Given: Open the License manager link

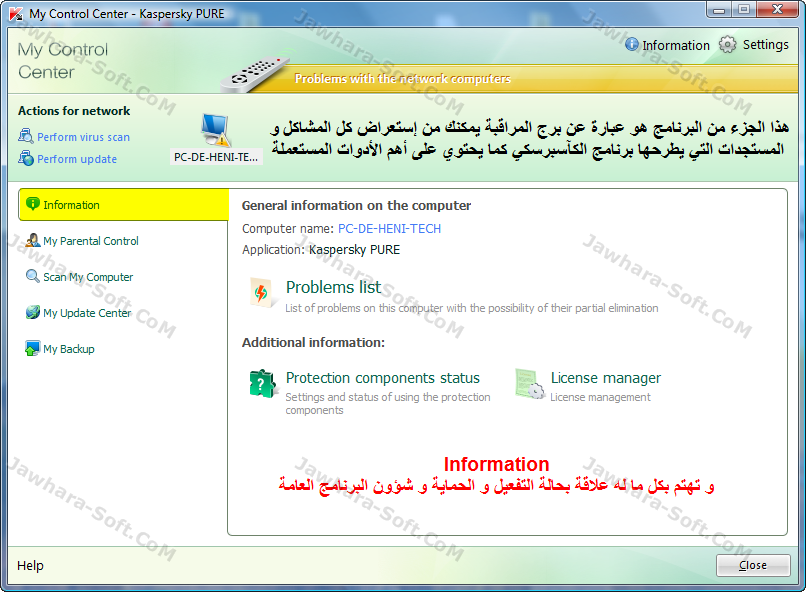Looking at the screenshot, I should [606, 378].
